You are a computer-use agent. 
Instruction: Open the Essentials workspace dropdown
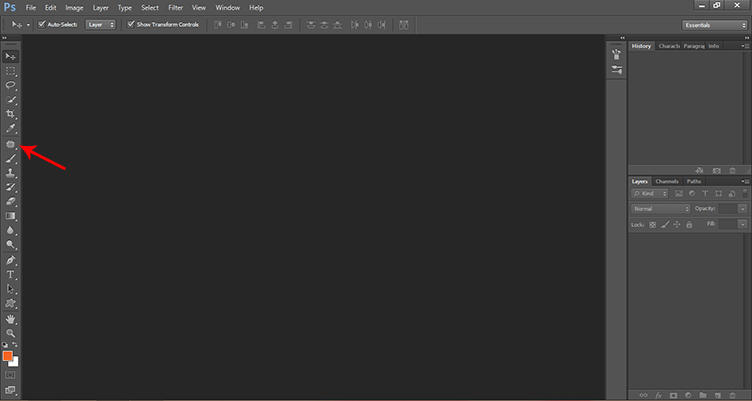714,23
